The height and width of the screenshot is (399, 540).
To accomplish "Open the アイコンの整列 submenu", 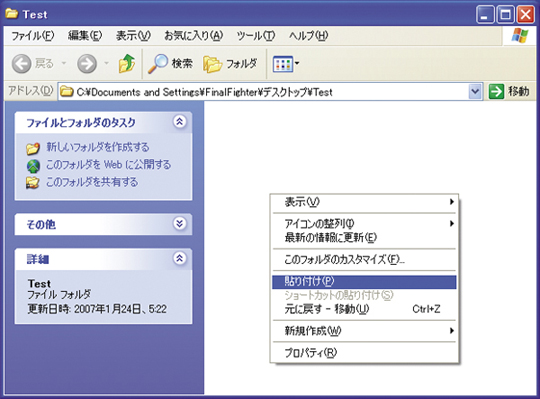I will tap(364, 223).
